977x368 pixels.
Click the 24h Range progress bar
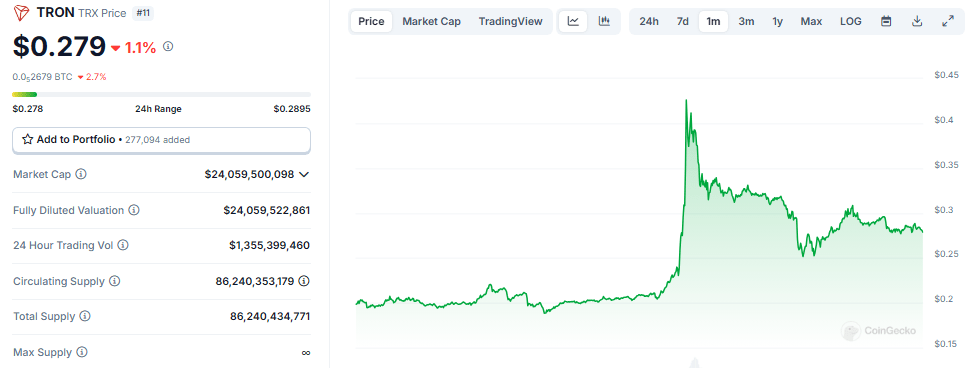[x=161, y=94]
